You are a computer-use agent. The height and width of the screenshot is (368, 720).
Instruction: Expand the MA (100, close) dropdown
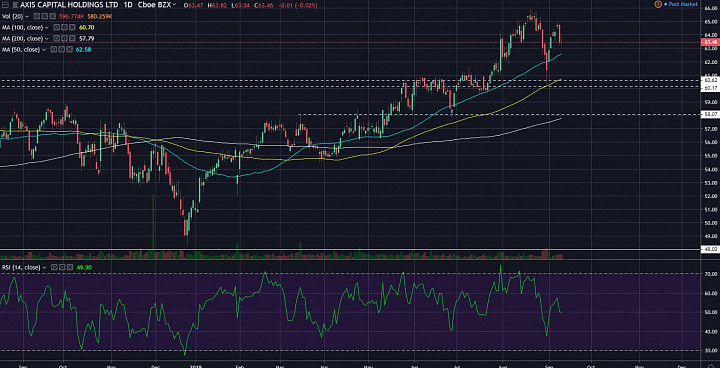(x=46, y=28)
